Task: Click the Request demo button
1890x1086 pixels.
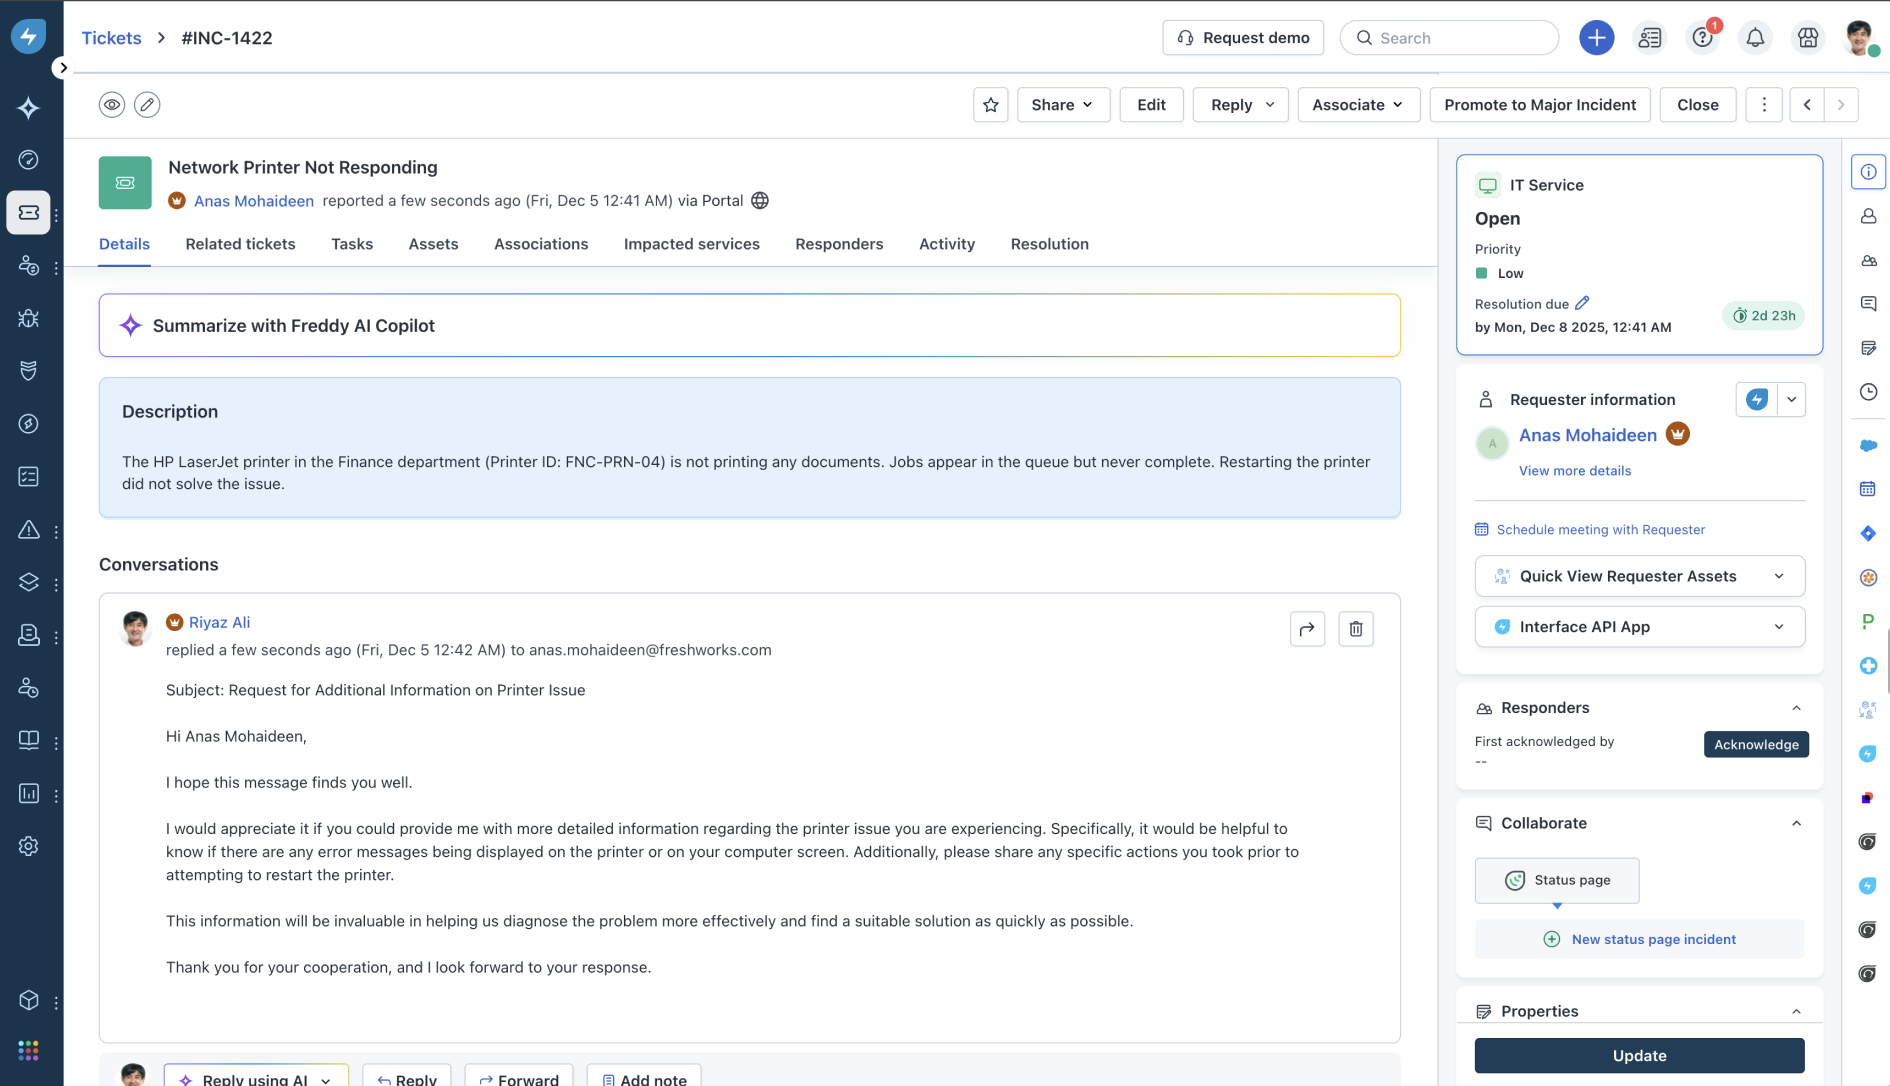Action: (x=1243, y=38)
